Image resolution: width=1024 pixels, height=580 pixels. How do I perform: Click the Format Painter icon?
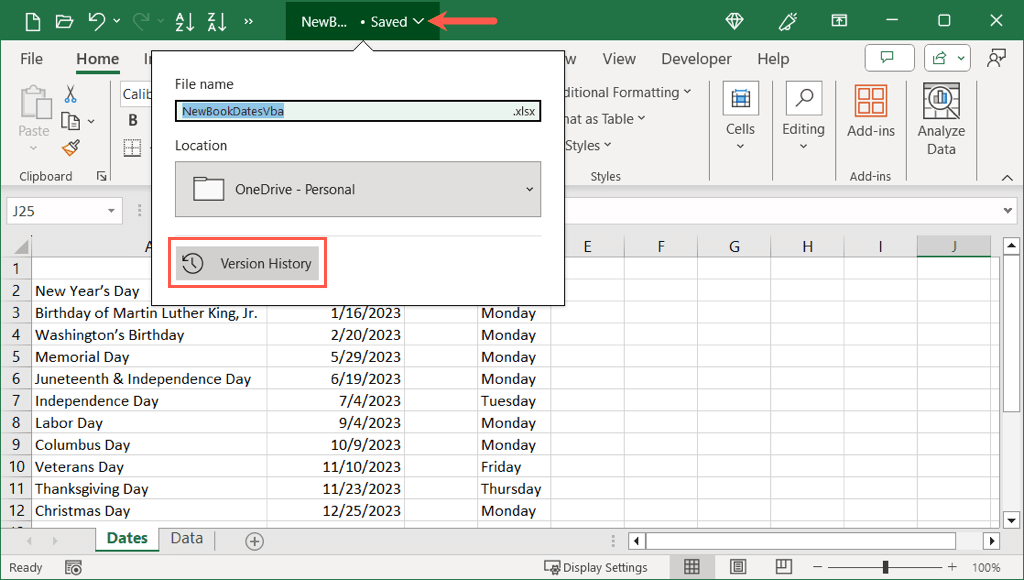tap(69, 148)
